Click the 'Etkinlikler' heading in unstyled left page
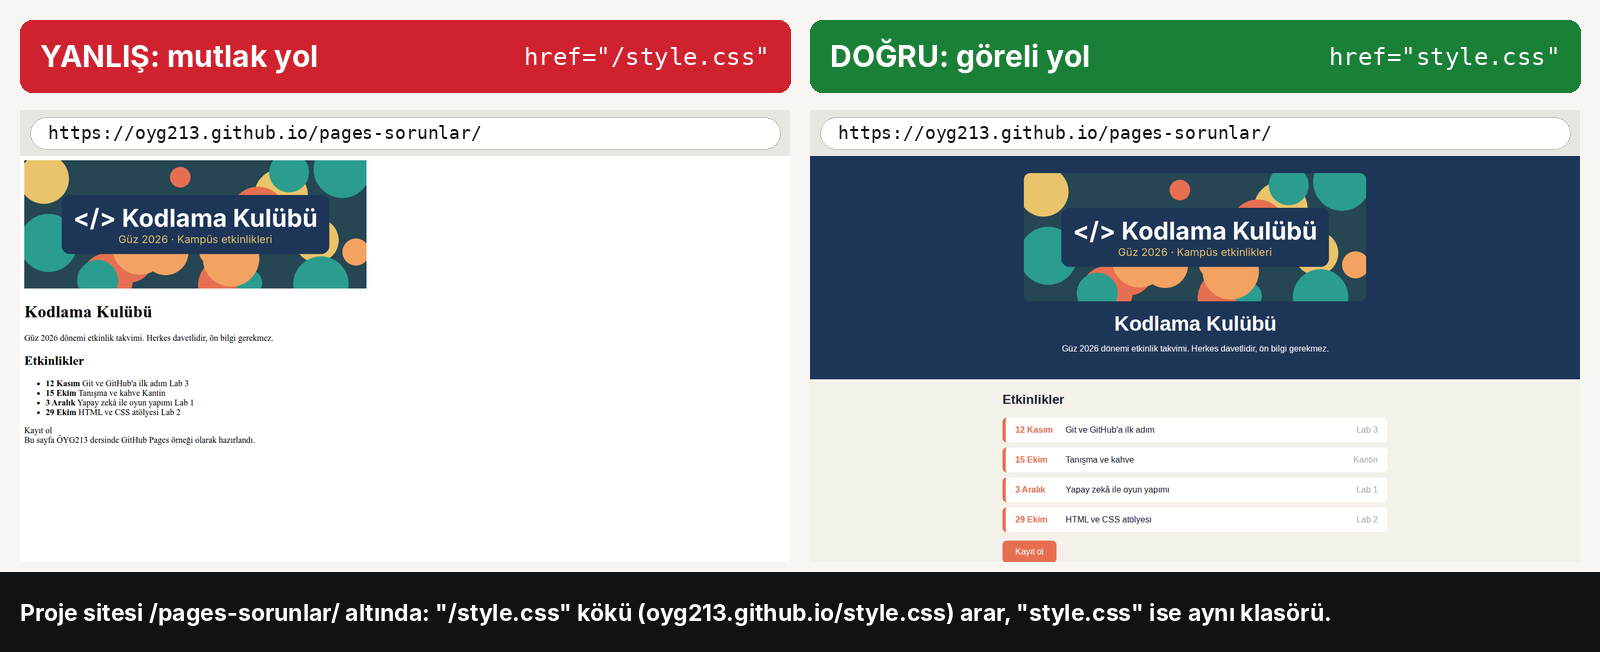Image resolution: width=1600 pixels, height=652 pixels. (x=54, y=361)
